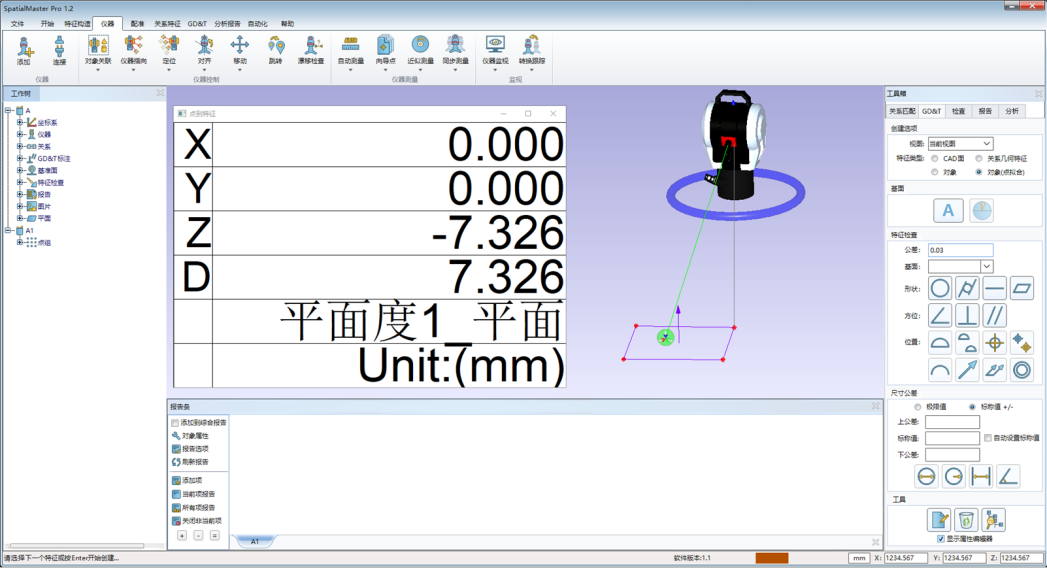Choose the perpendicularity tolerance icon
1047x568 pixels.
pyautogui.click(x=967, y=316)
